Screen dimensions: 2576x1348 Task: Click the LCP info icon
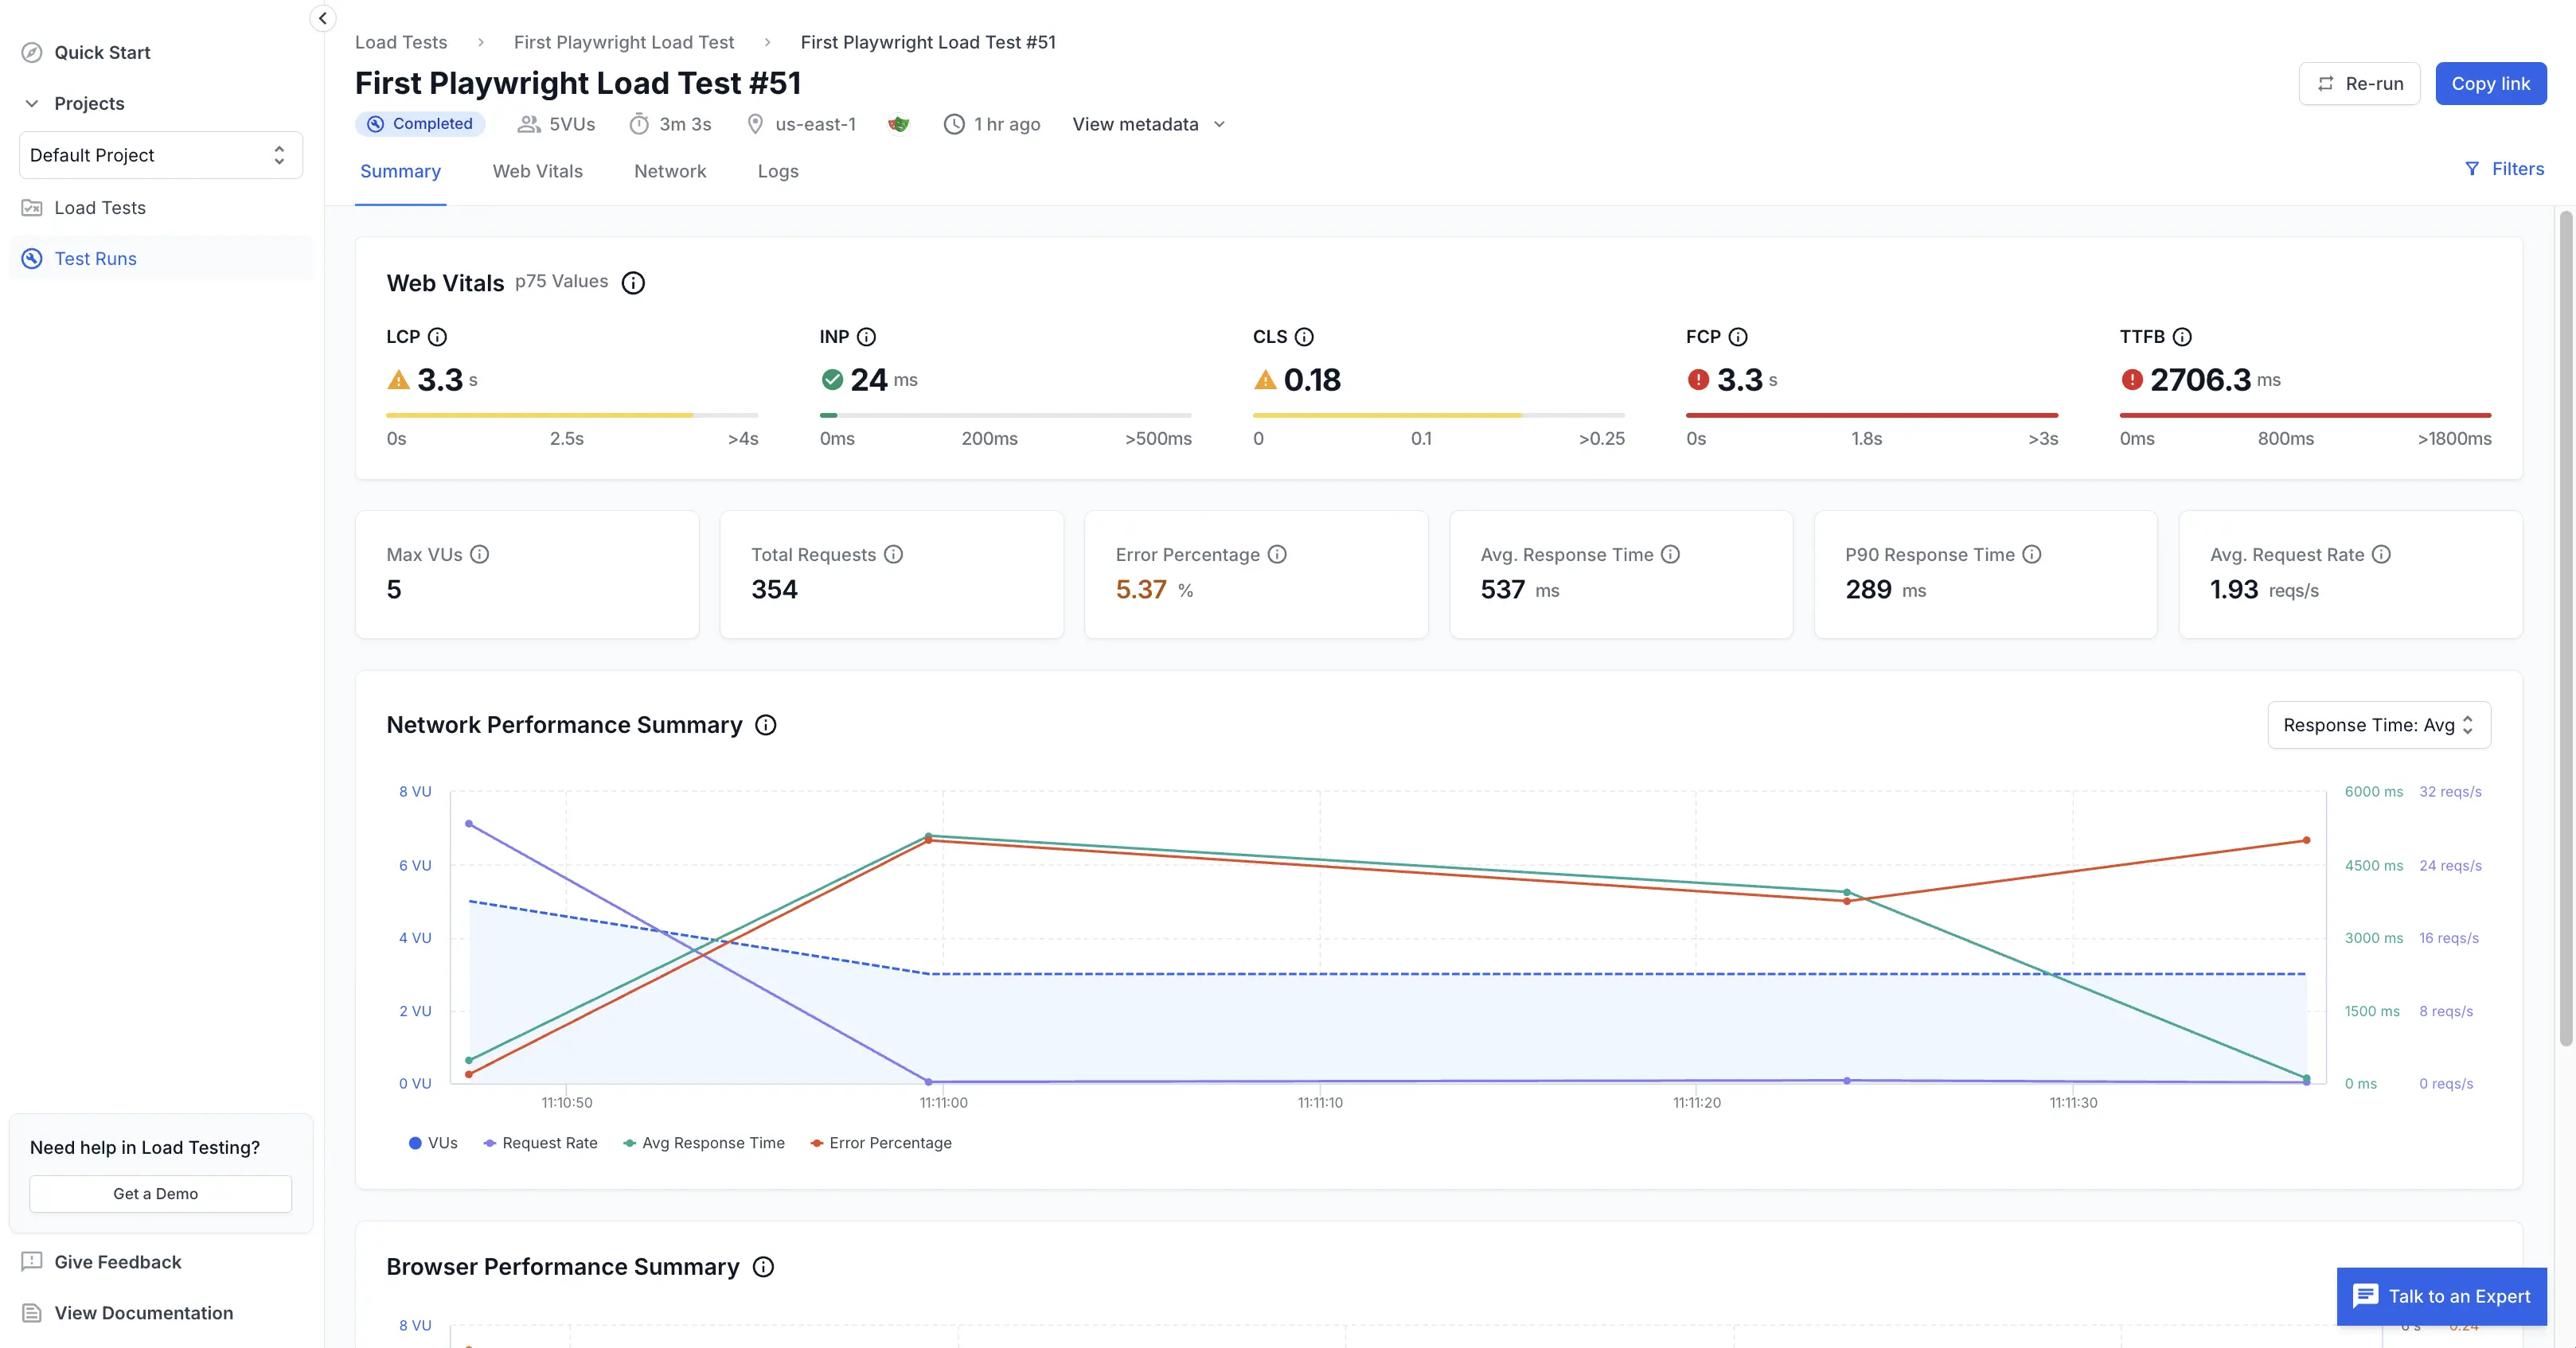coord(437,337)
